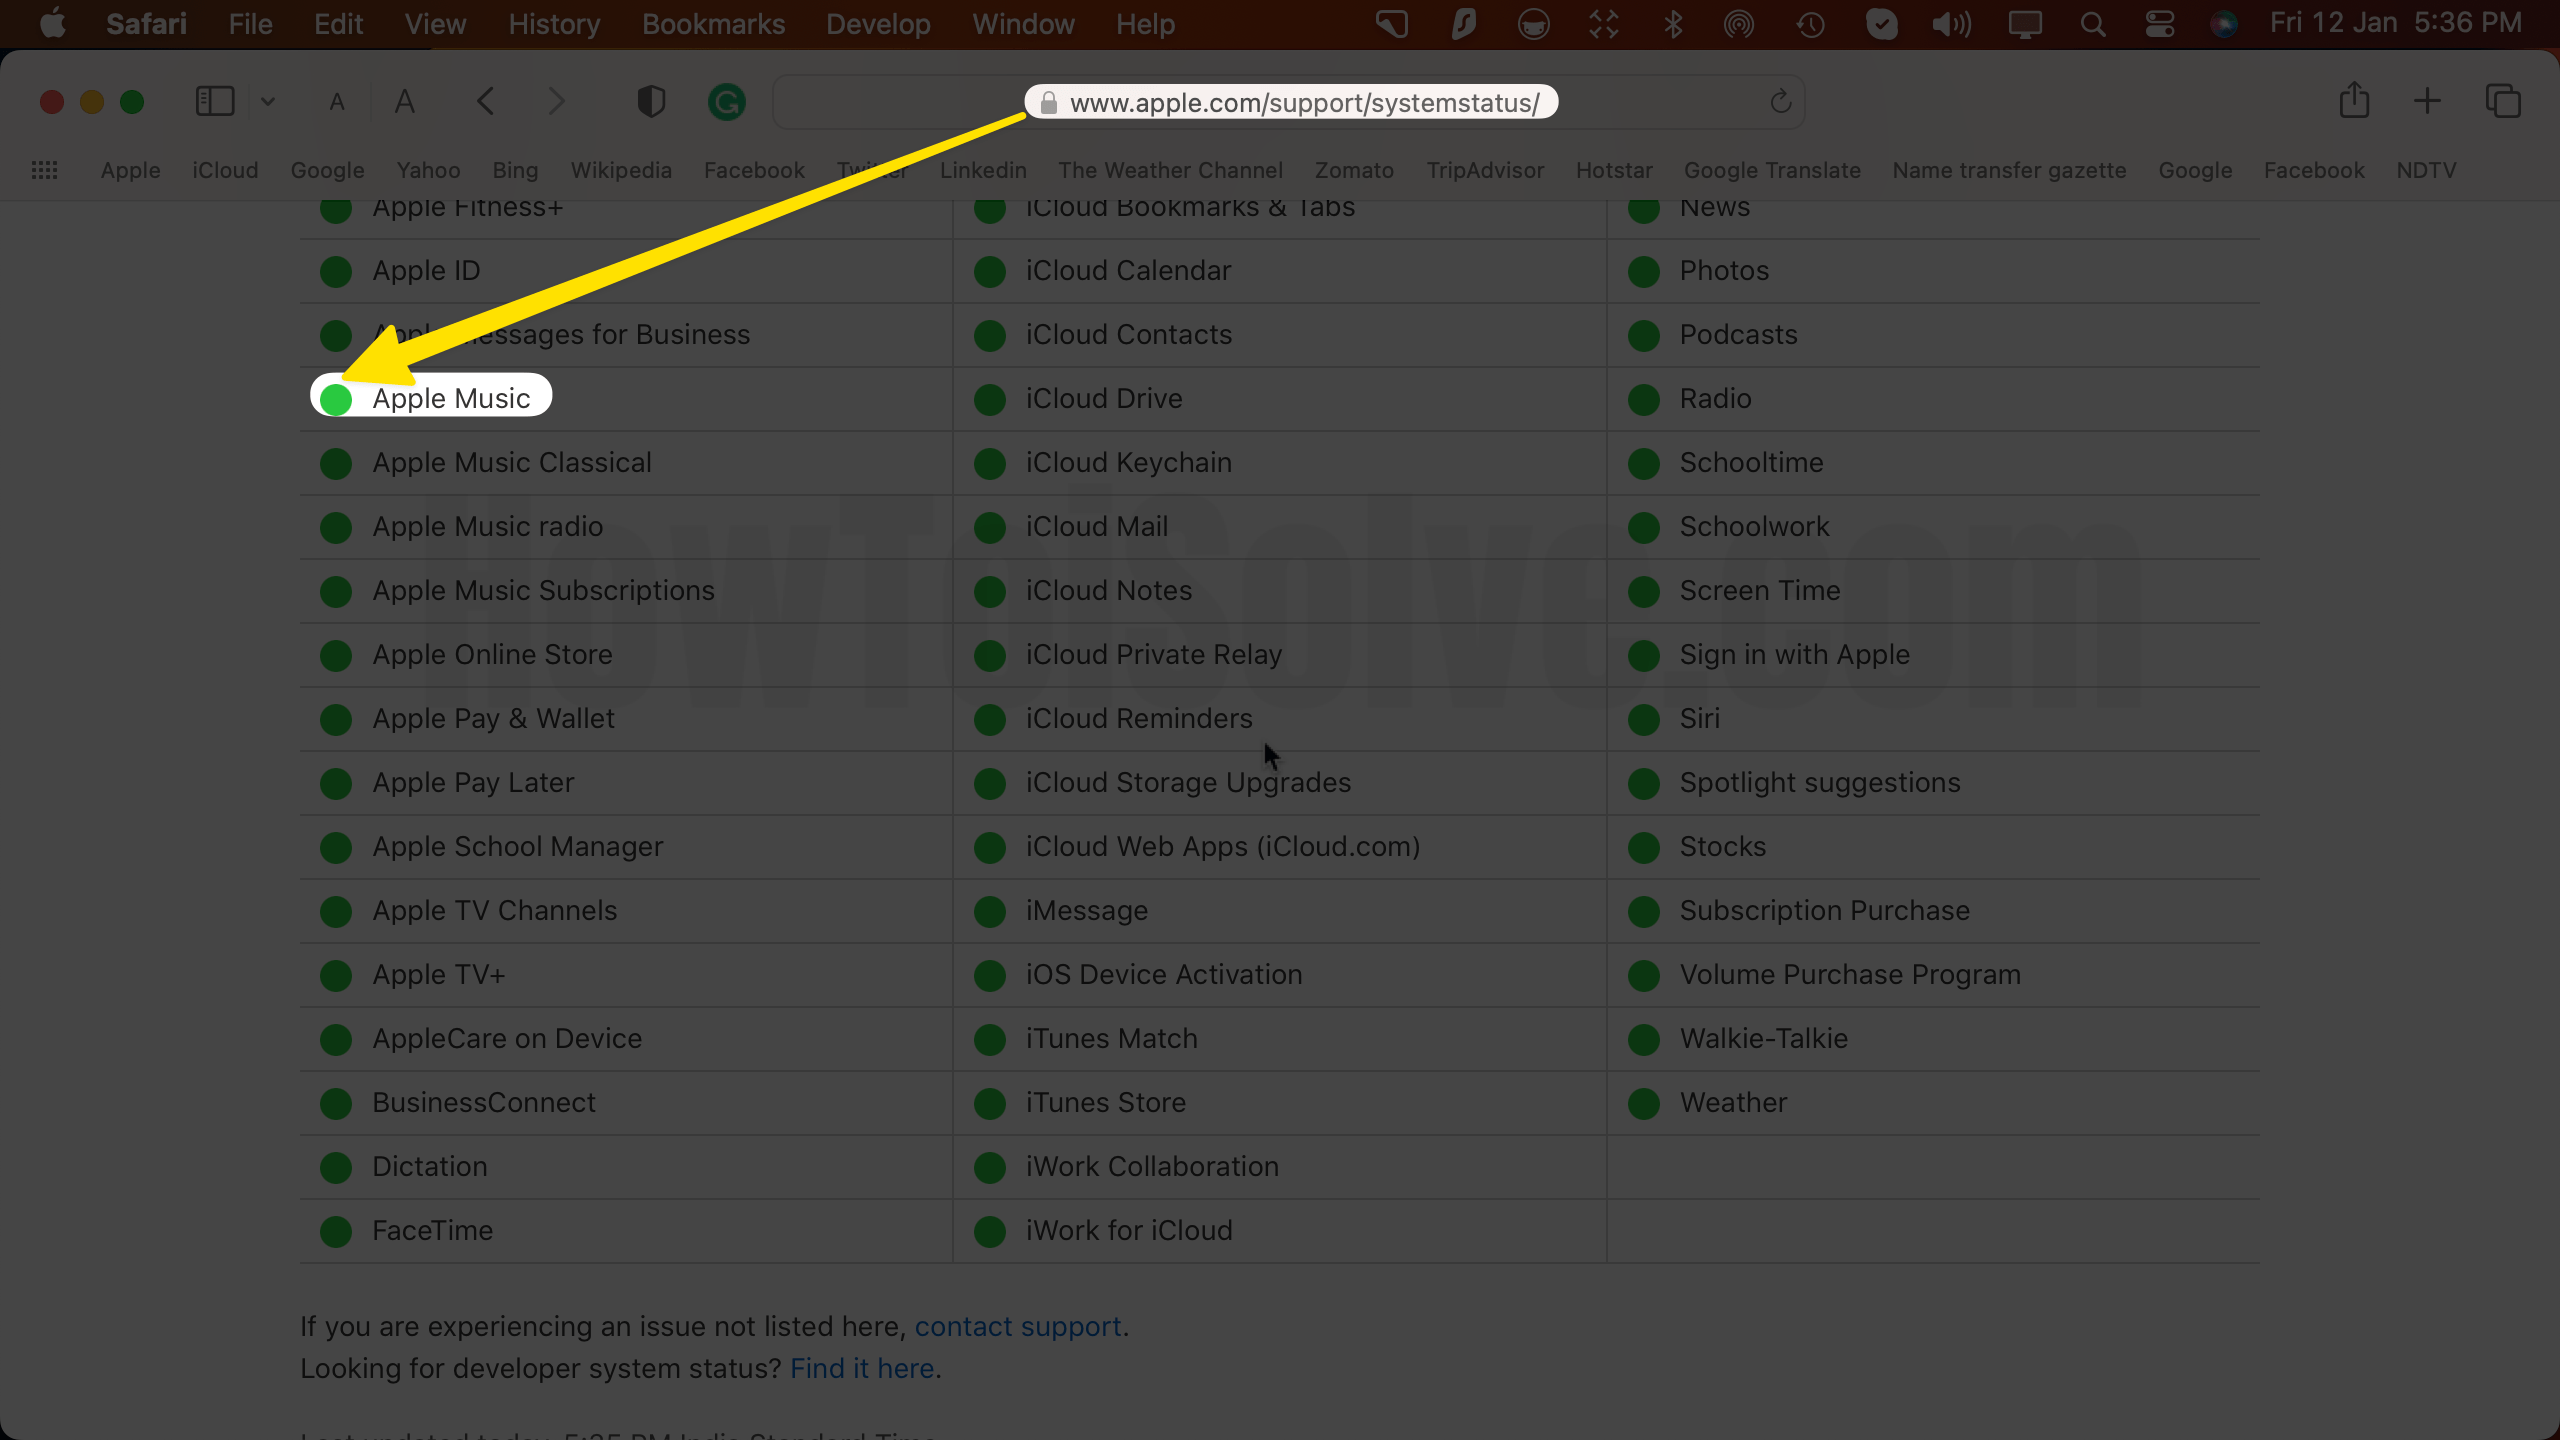
Task: Click the privacy report shield icon
Action: click(x=651, y=102)
